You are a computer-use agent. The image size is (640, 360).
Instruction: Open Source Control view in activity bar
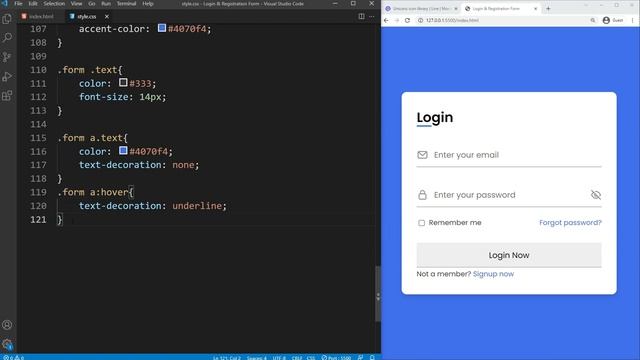[7, 57]
